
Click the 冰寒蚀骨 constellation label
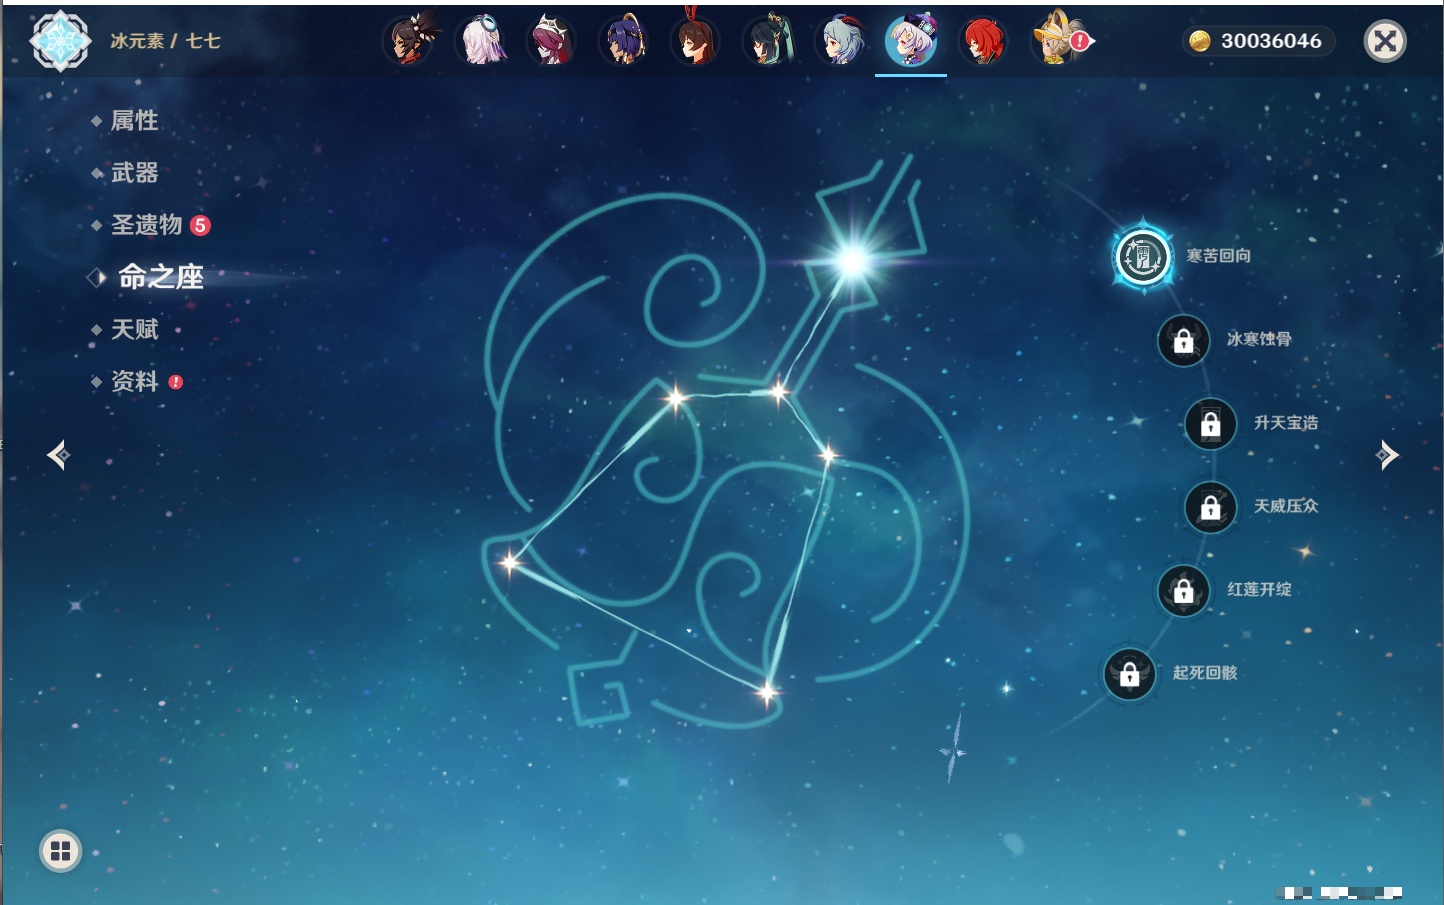[x=1259, y=339]
